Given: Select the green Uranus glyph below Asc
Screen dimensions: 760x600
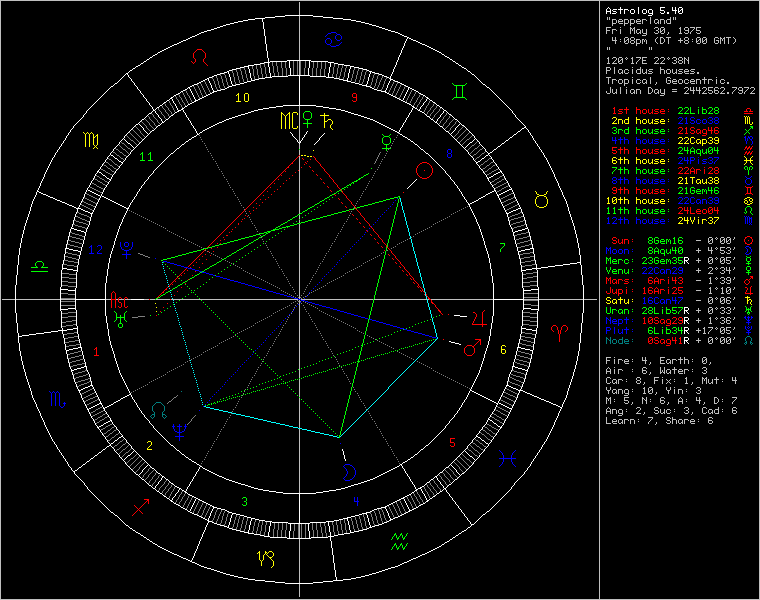Looking at the screenshot, I should pos(120,319).
